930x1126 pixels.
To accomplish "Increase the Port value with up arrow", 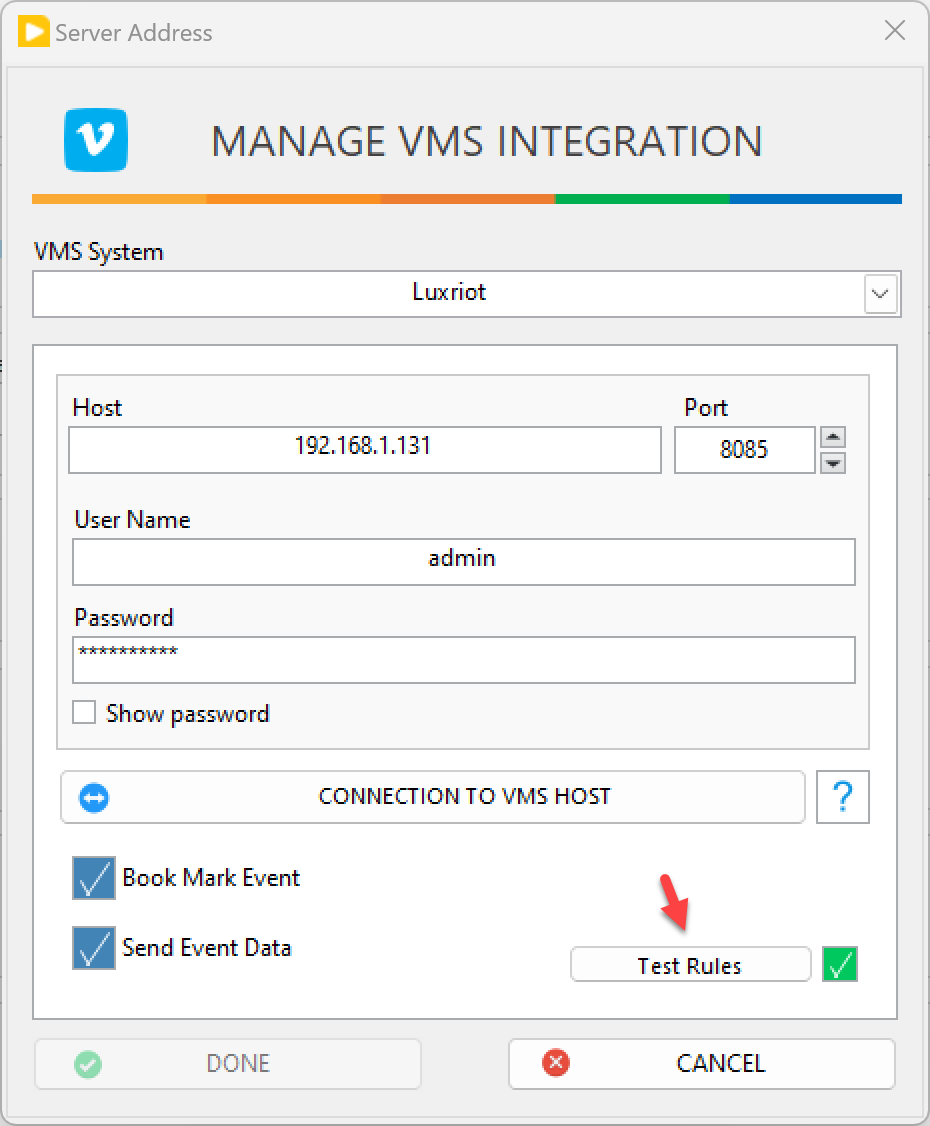I will [833, 438].
